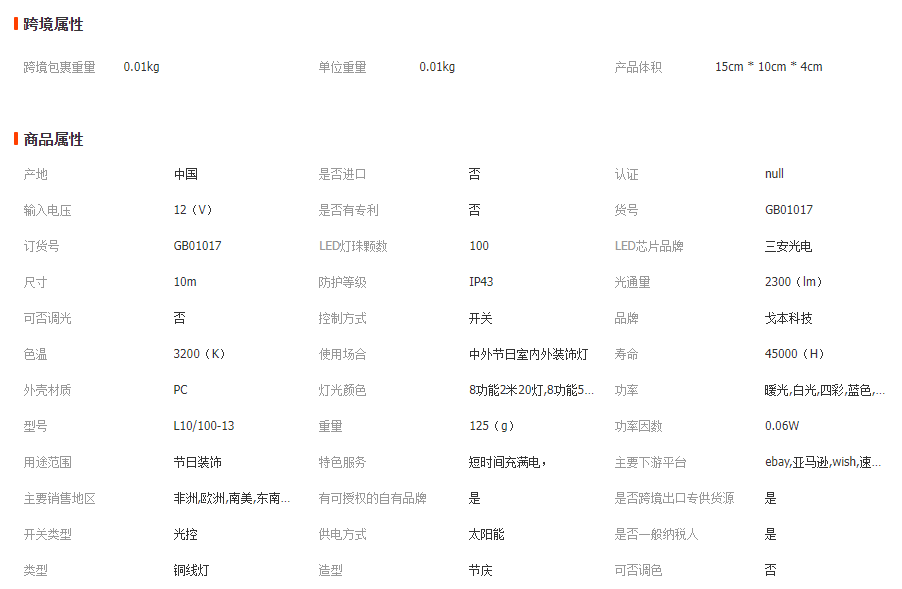Image resolution: width=902 pixels, height=589 pixels.
Task: Click the brand value 戈本科技
Action: click(788, 318)
